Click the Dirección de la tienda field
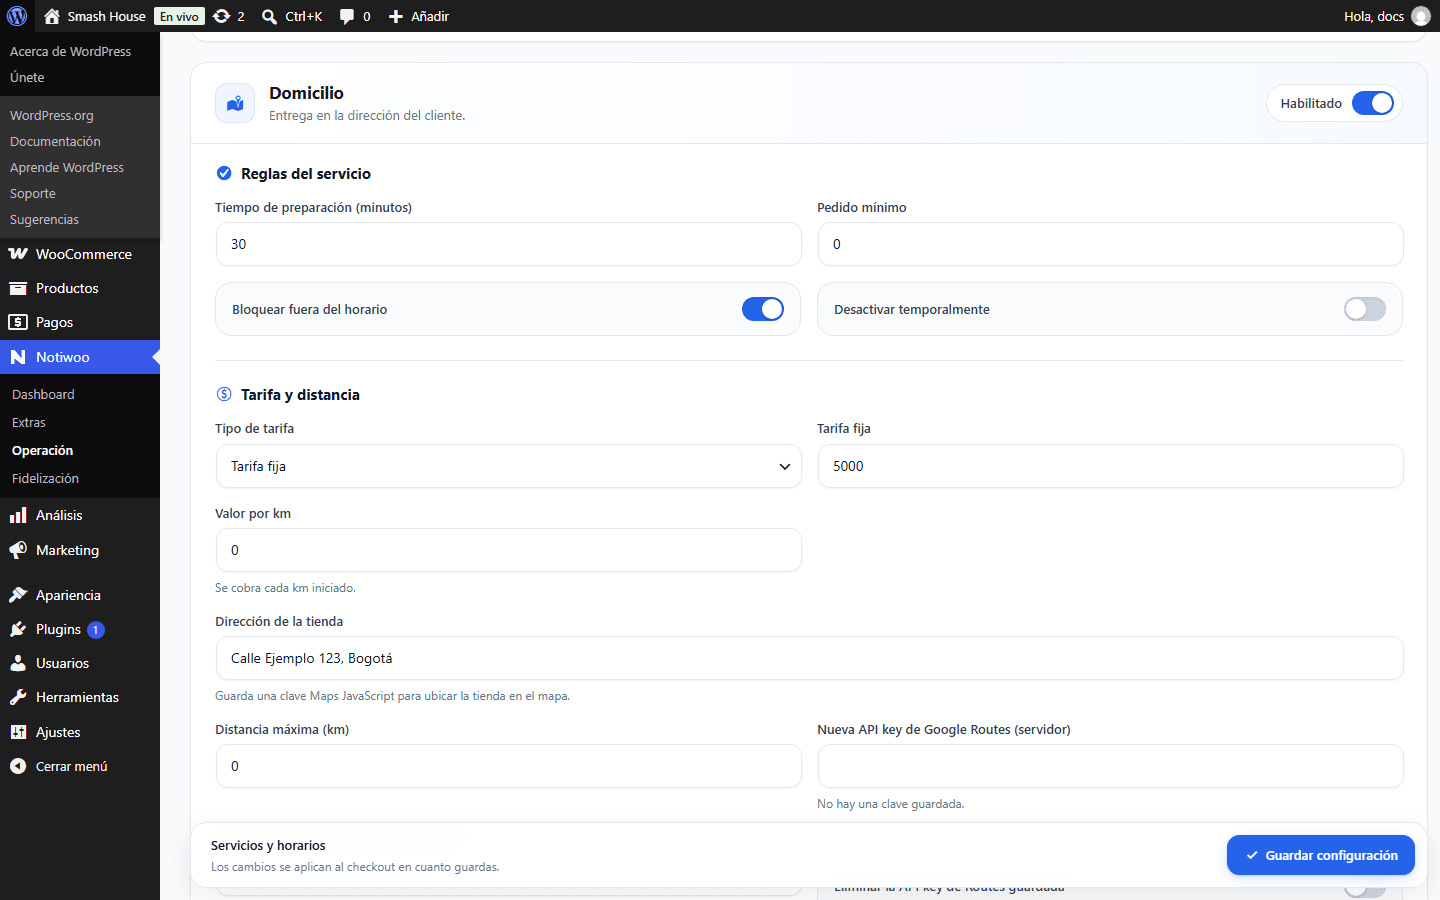This screenshot has height=900, width=1440. (809, 658)
